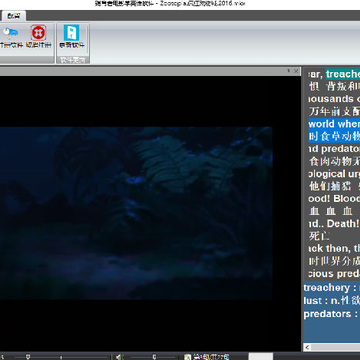This screenshot has height=360, width=360.
Task: Select the subtitle line 'ood! Blood'
Action: (334, 199)
